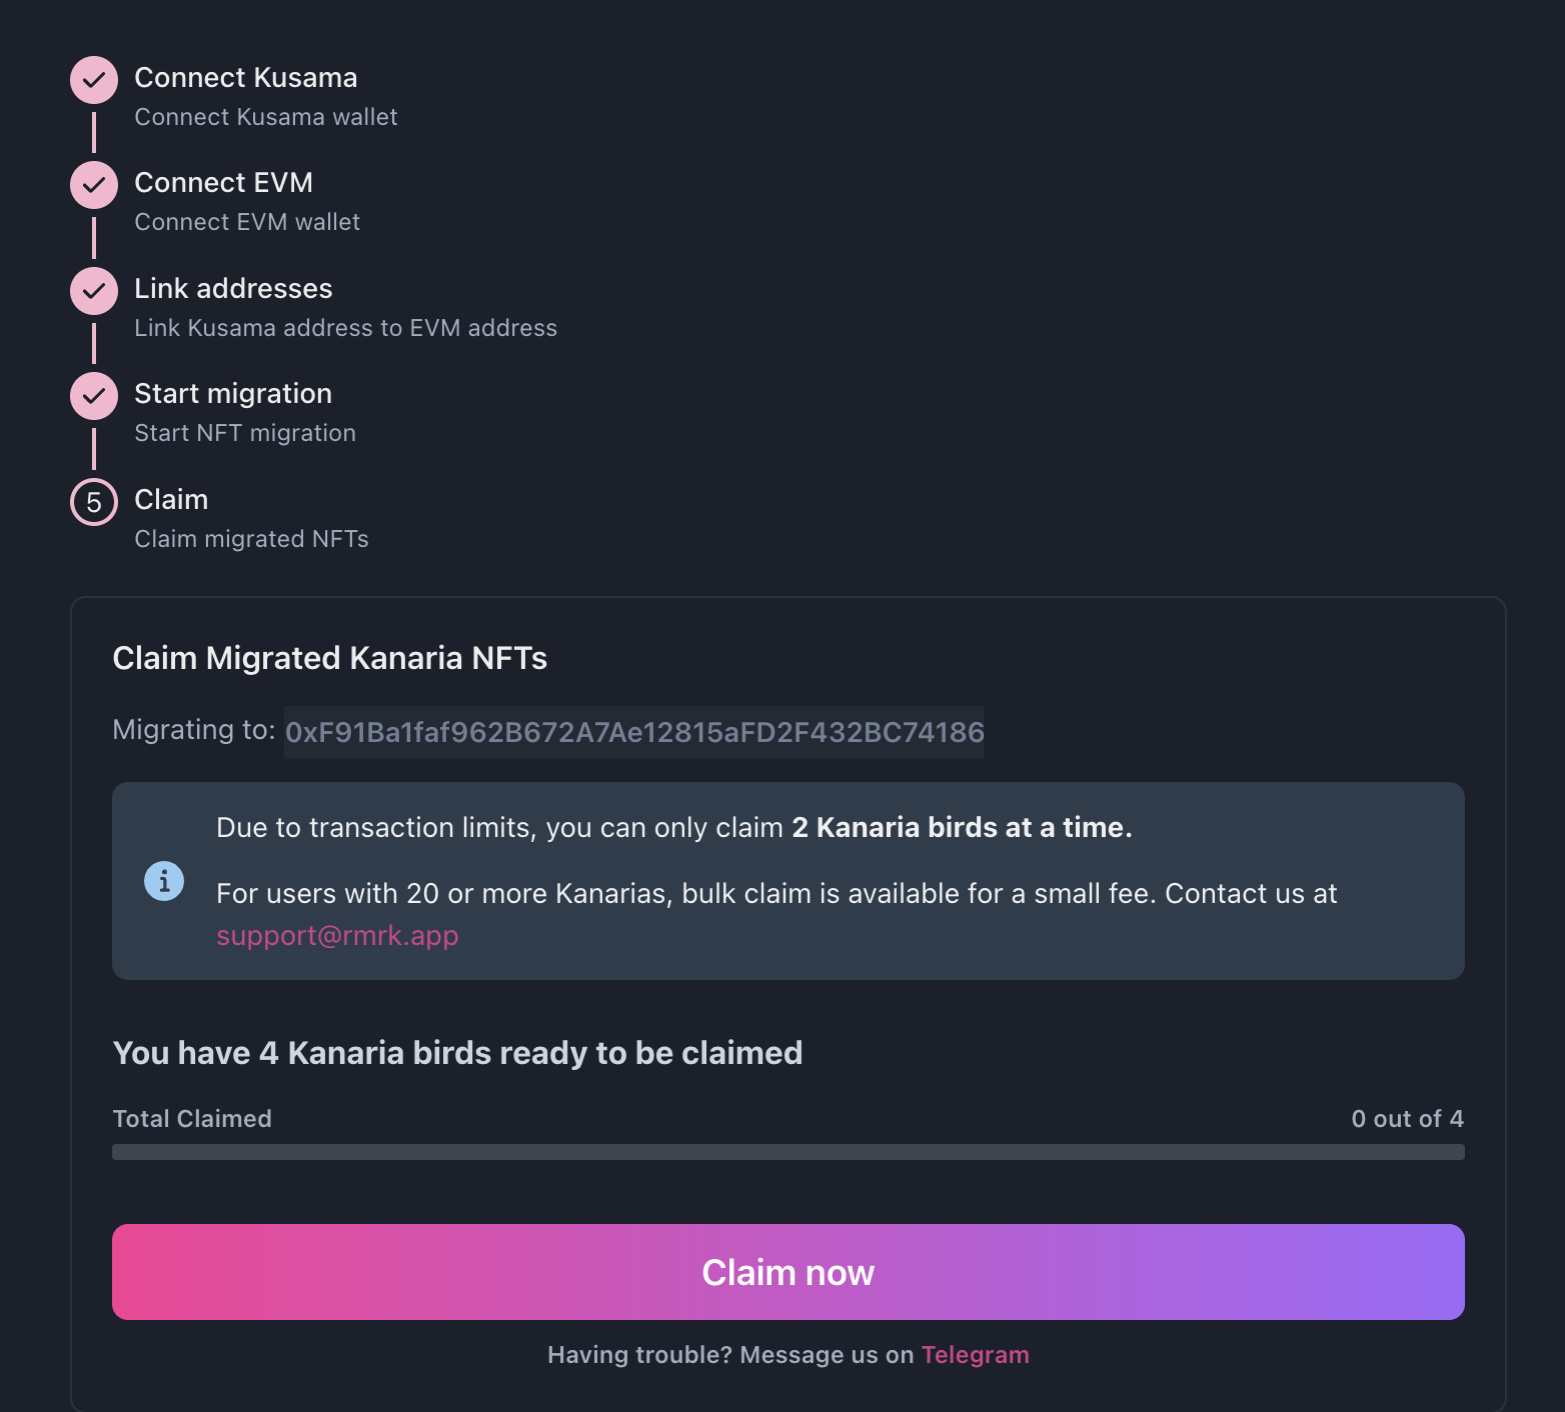Viewport: 1565px width, 1412px height.
Task: Select the Link addresses step title
Action: tap(233, 289)
